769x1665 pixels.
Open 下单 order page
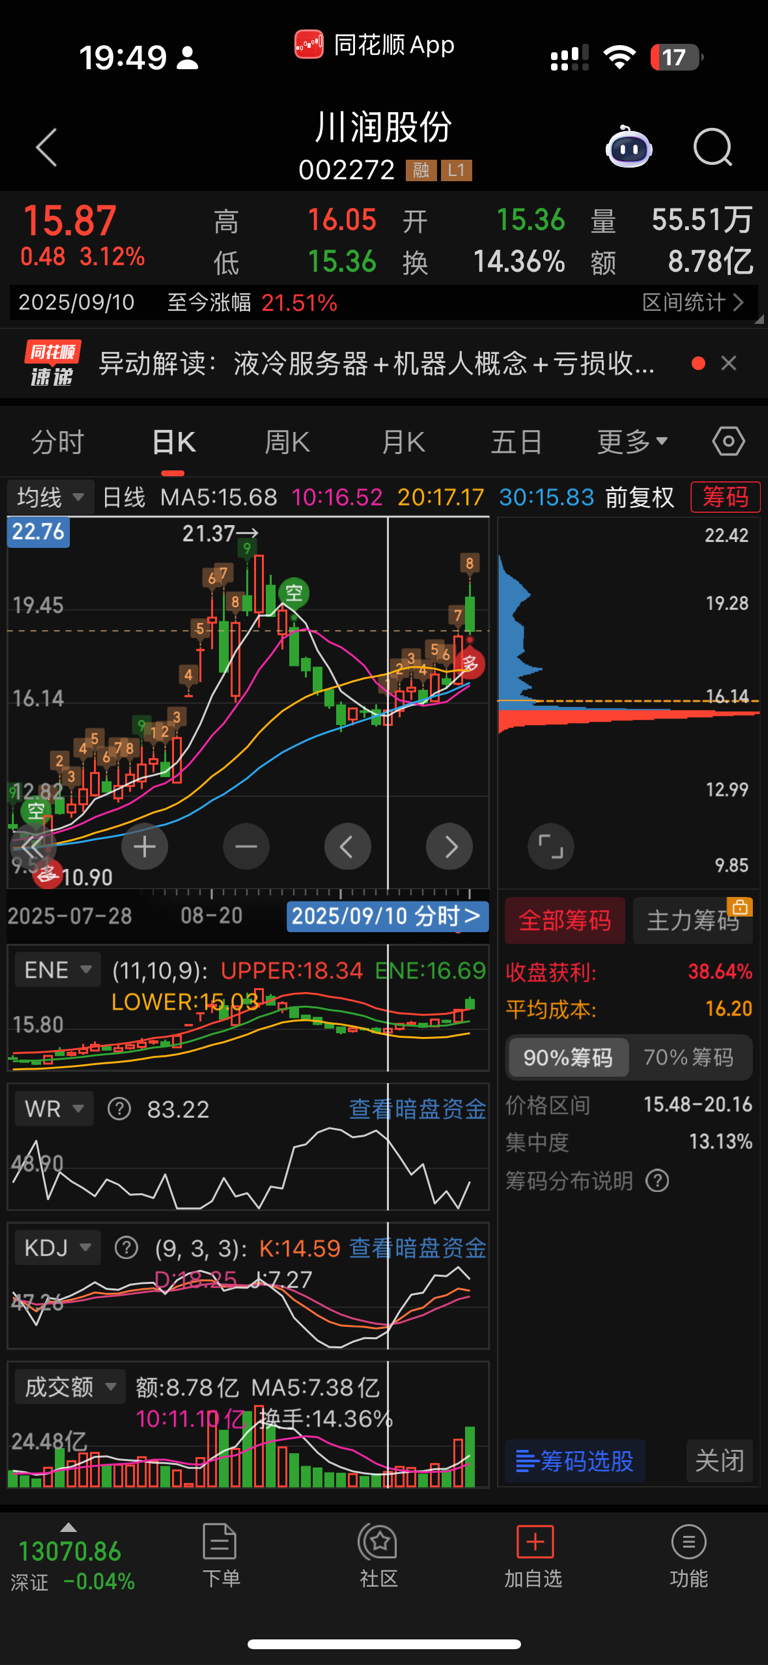point(220,1556)
